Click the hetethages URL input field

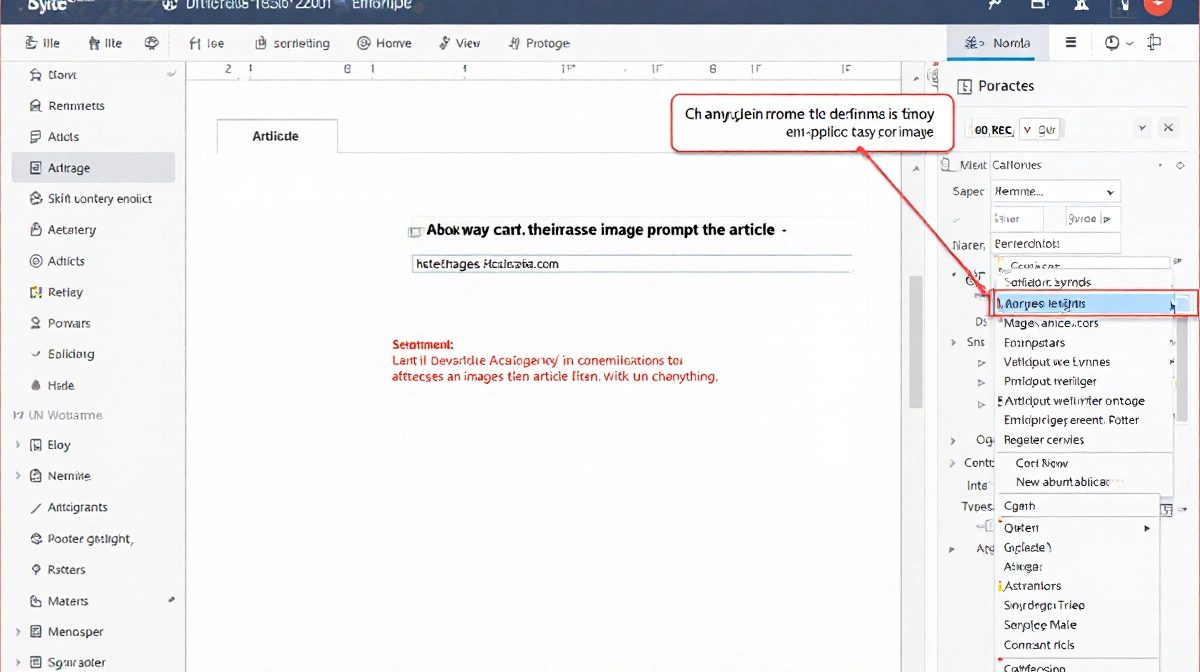point(630,263)
